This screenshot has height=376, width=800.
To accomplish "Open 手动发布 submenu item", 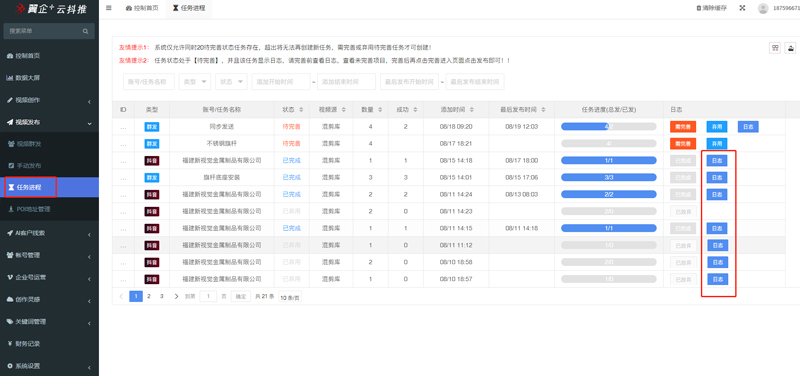I will click(x=49, y=166).
